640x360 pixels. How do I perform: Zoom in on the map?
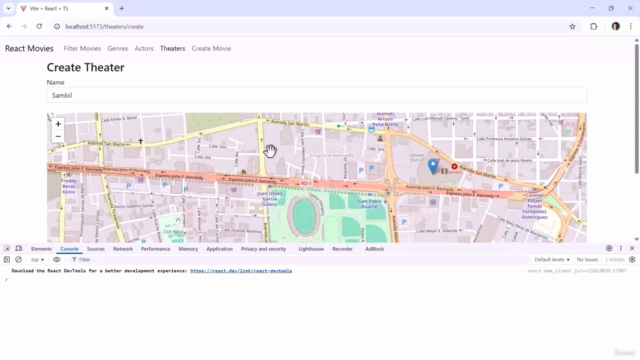(x=58, y=124)
